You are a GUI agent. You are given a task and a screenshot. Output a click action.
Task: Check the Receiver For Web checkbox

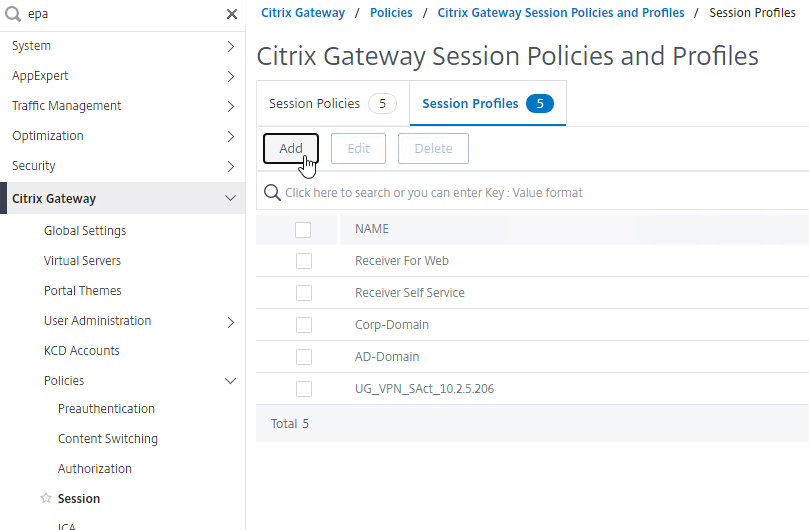point(304,261)
